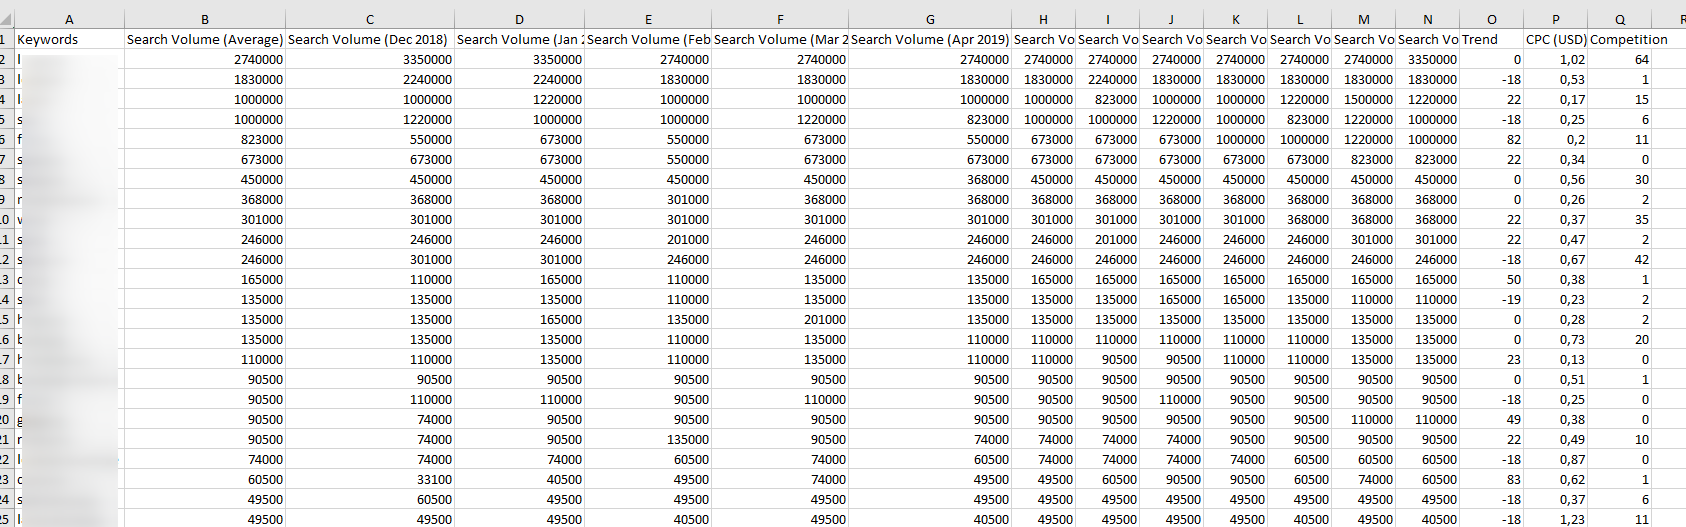Select the Search Volume (Dec 2018) cell
The width and height of the screenshot is (1686, 527).
(x=369, y=40)
